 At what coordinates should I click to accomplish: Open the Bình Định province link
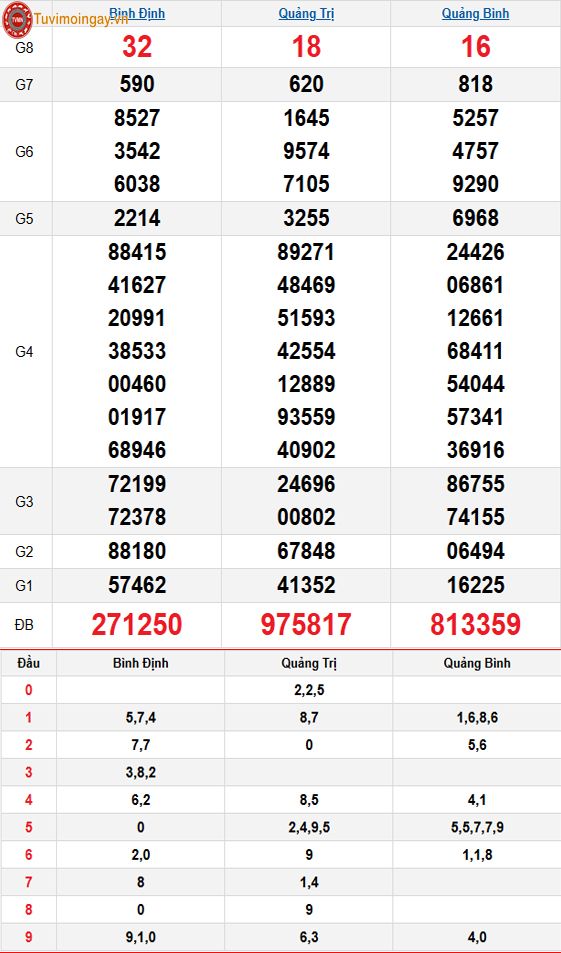(x=137, y=13)
